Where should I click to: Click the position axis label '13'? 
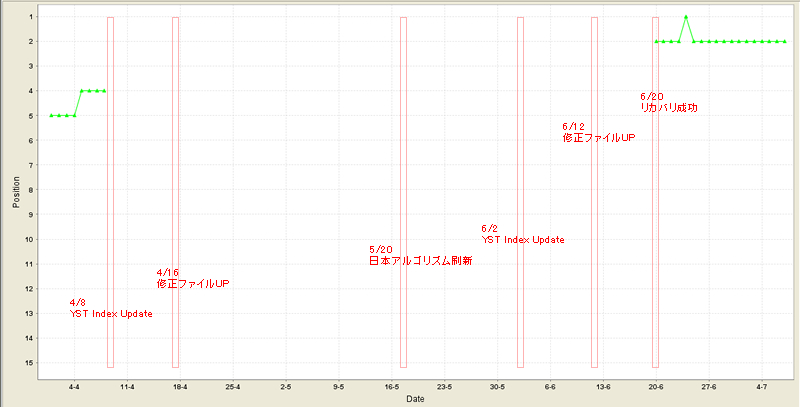[x=29, y=314]
